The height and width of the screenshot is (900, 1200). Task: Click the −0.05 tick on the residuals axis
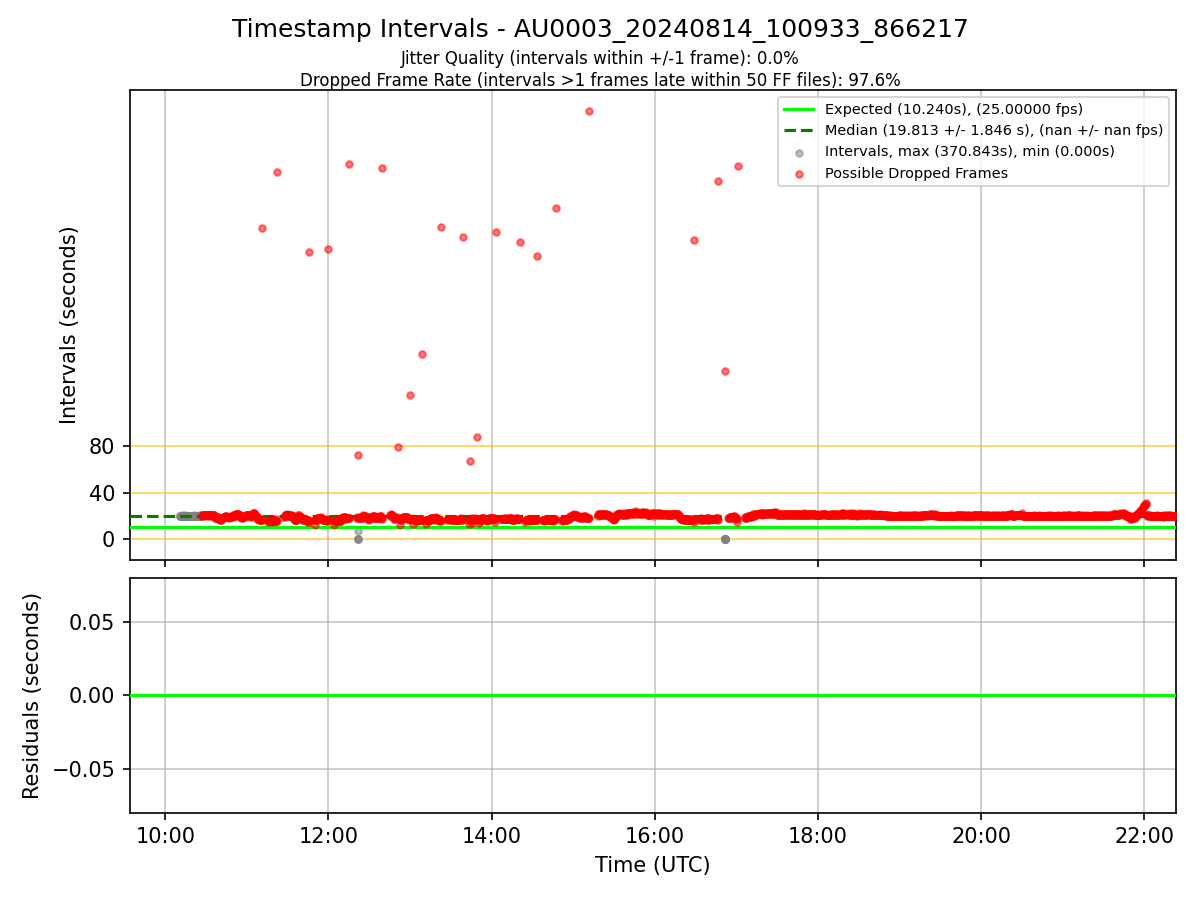click(x=84, y=769)
